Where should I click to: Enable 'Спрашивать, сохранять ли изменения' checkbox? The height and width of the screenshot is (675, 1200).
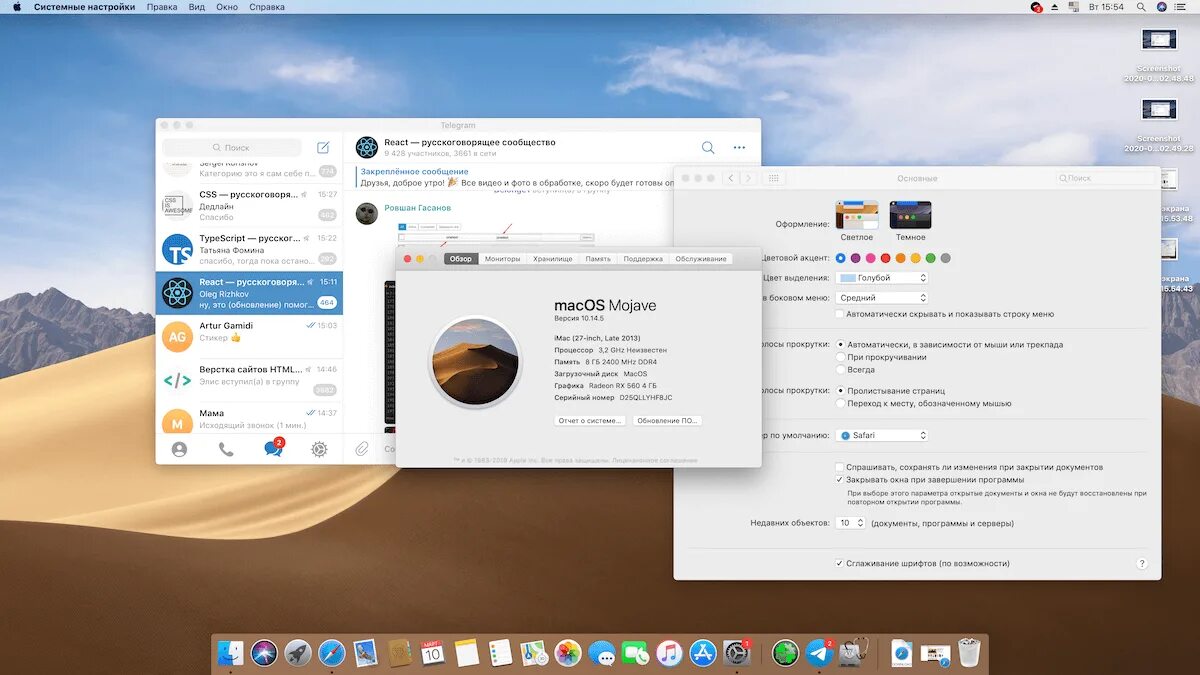pos(840,467)
